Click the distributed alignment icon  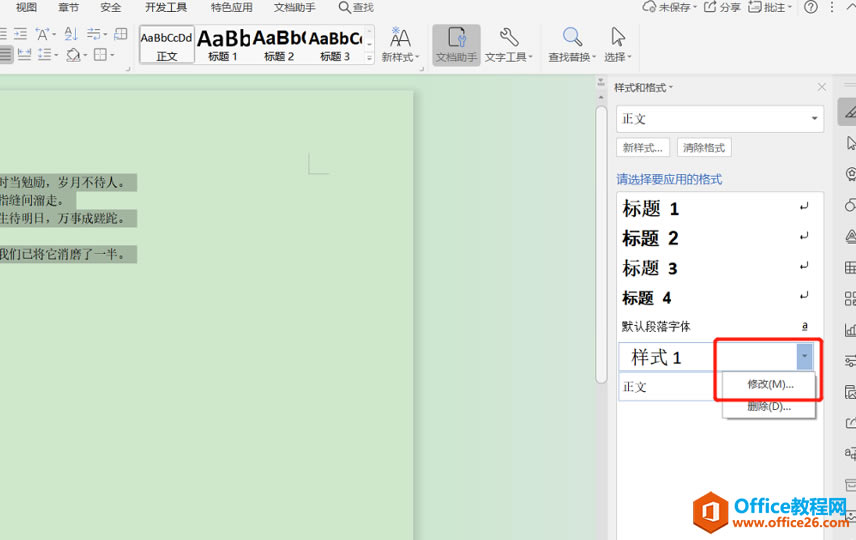[25, 54]
